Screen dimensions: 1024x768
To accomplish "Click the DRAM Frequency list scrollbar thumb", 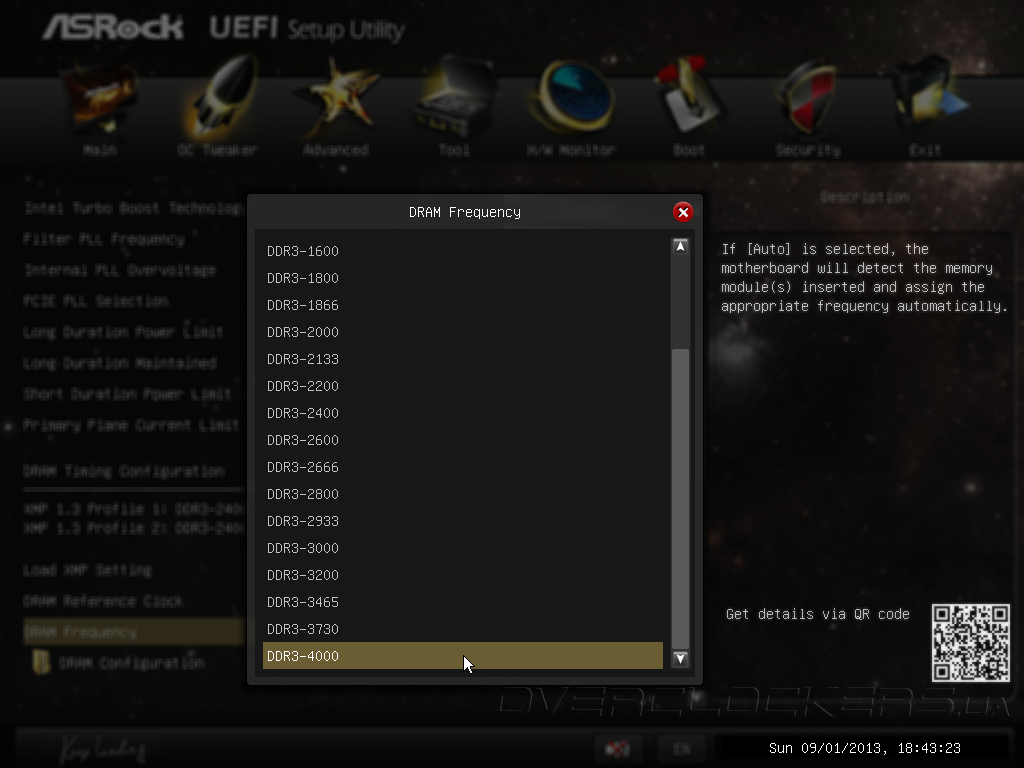I will coord(680,499).
